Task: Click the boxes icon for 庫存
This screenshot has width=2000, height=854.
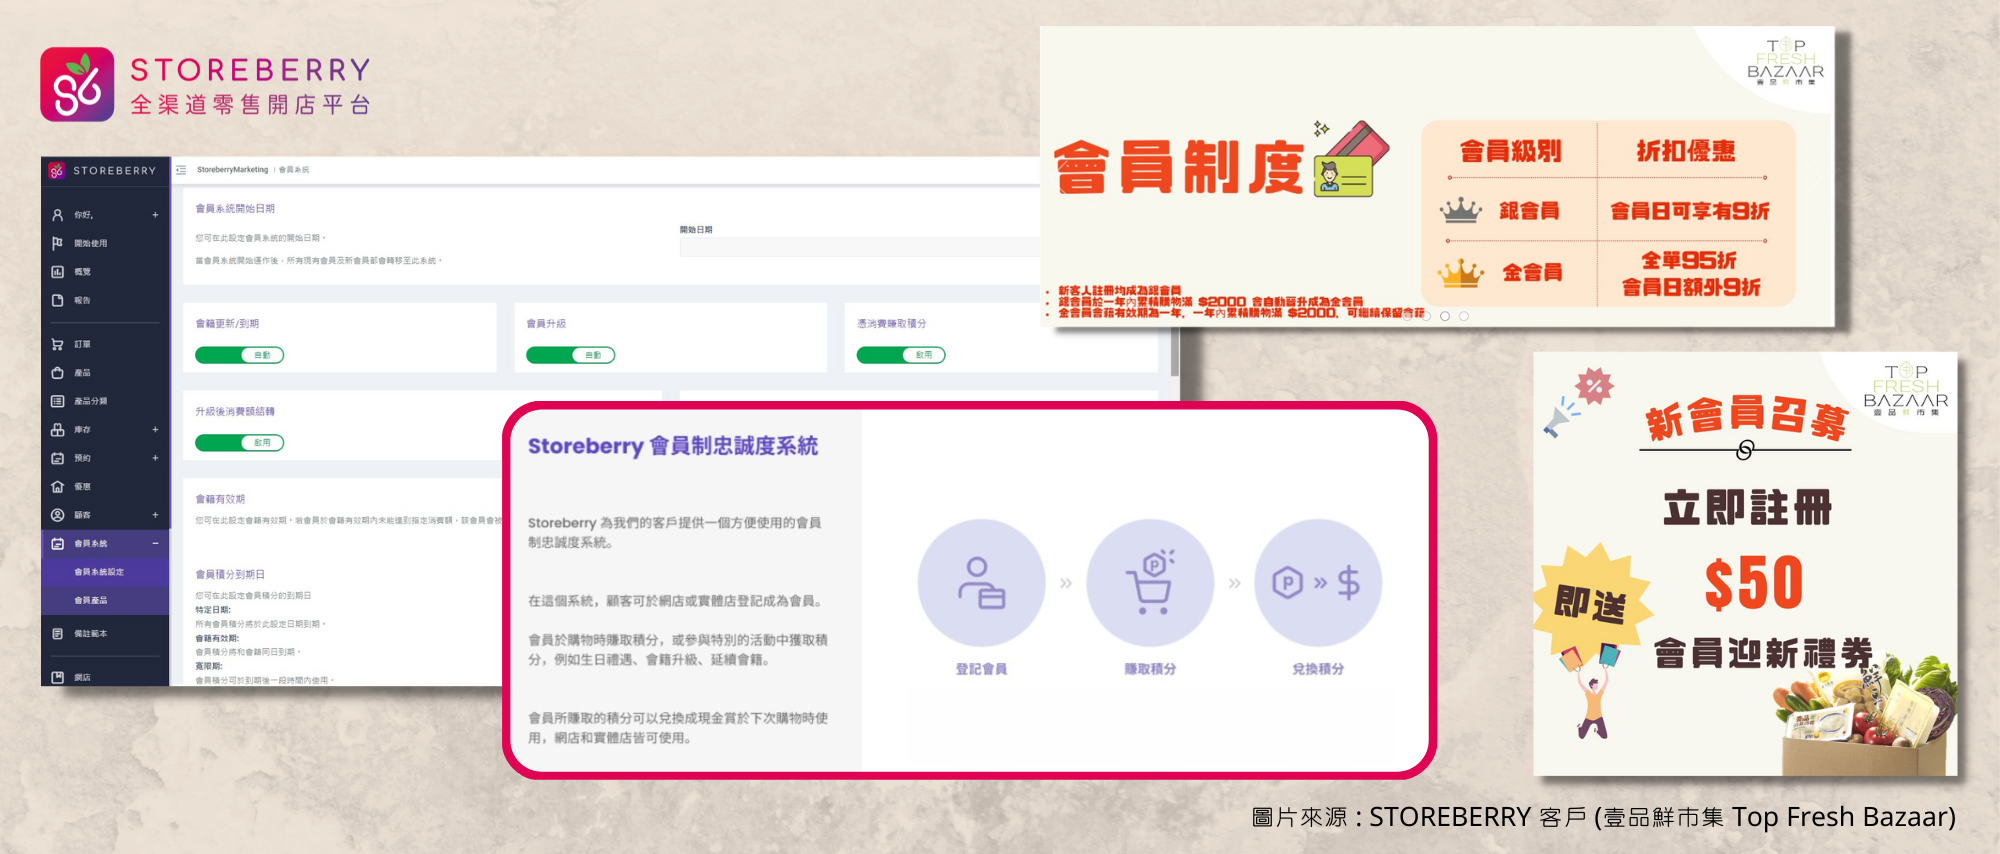Action: (58, 430)
